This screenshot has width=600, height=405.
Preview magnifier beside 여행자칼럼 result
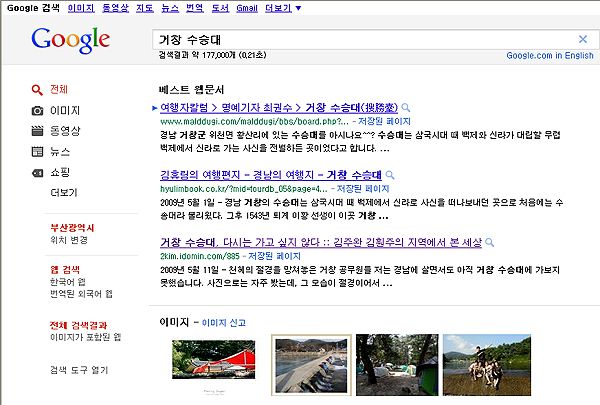coord(406,108)
